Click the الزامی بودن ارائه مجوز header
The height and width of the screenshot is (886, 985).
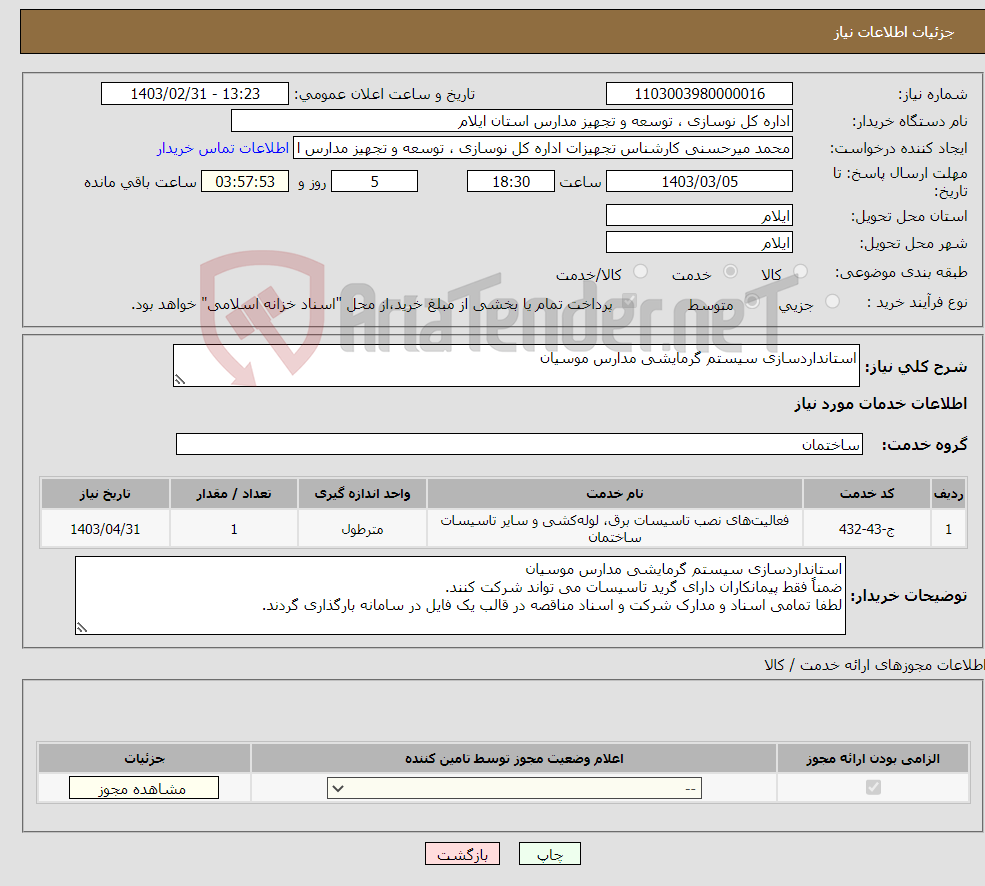873,758
